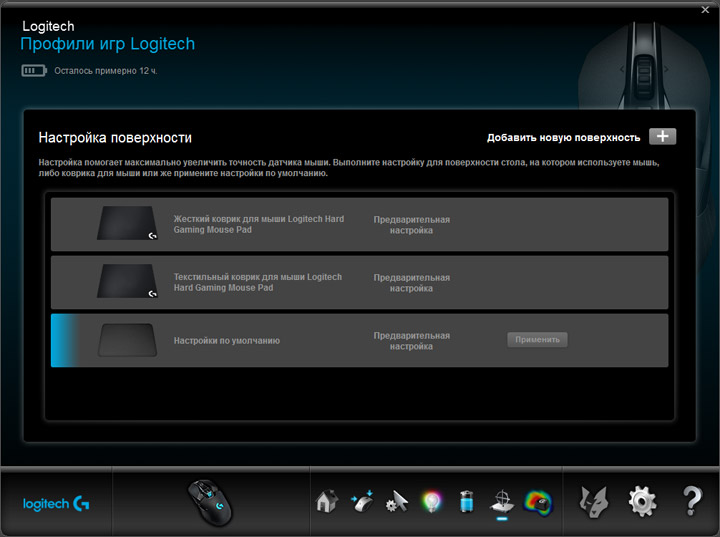720x537 pixels.
Task: Click the 'Настройка поверхности' heading
Action: [x=115, y=137]
